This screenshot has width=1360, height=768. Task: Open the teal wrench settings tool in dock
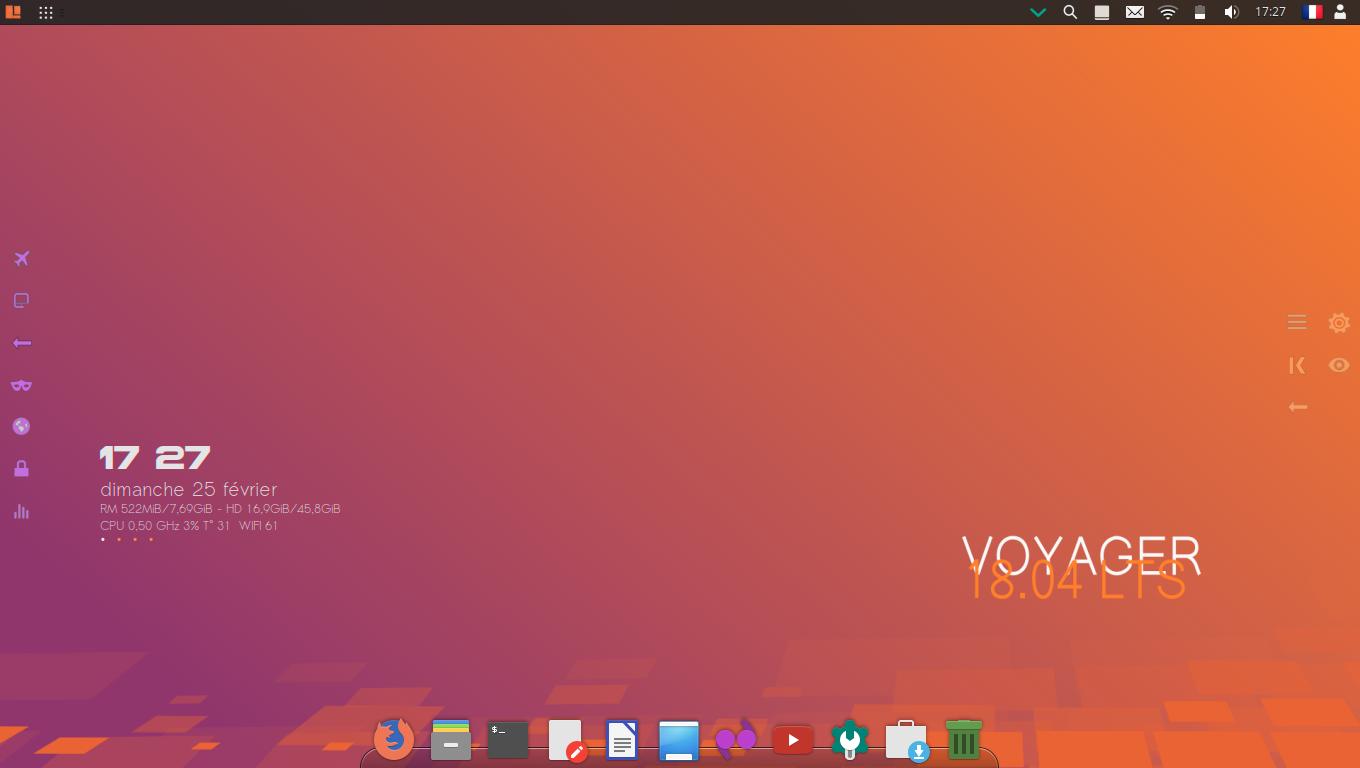point(850,740)
